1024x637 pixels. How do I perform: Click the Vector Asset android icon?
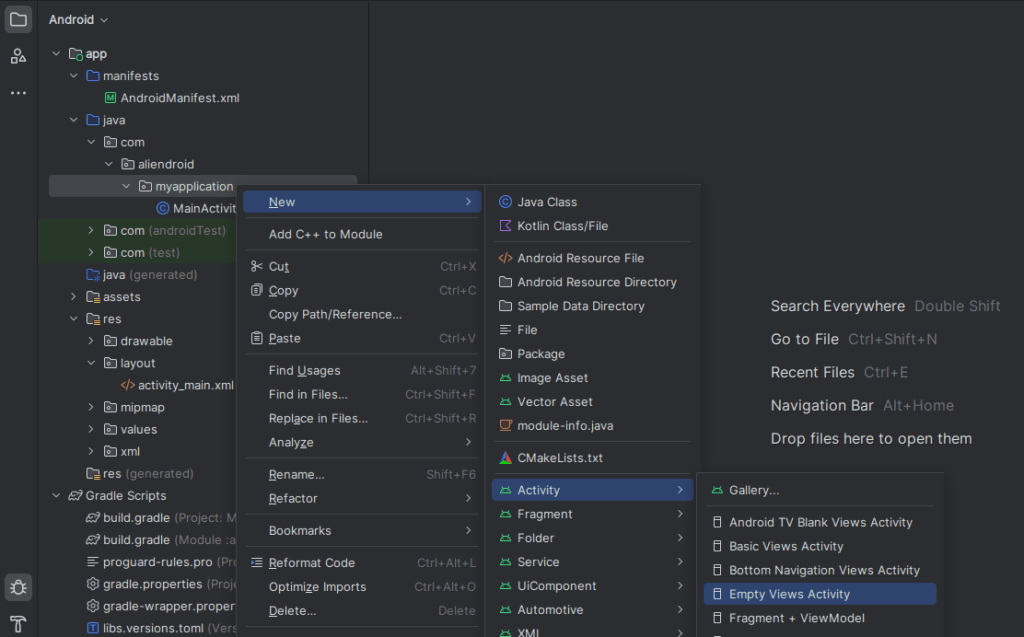click(x=505, y=402)
